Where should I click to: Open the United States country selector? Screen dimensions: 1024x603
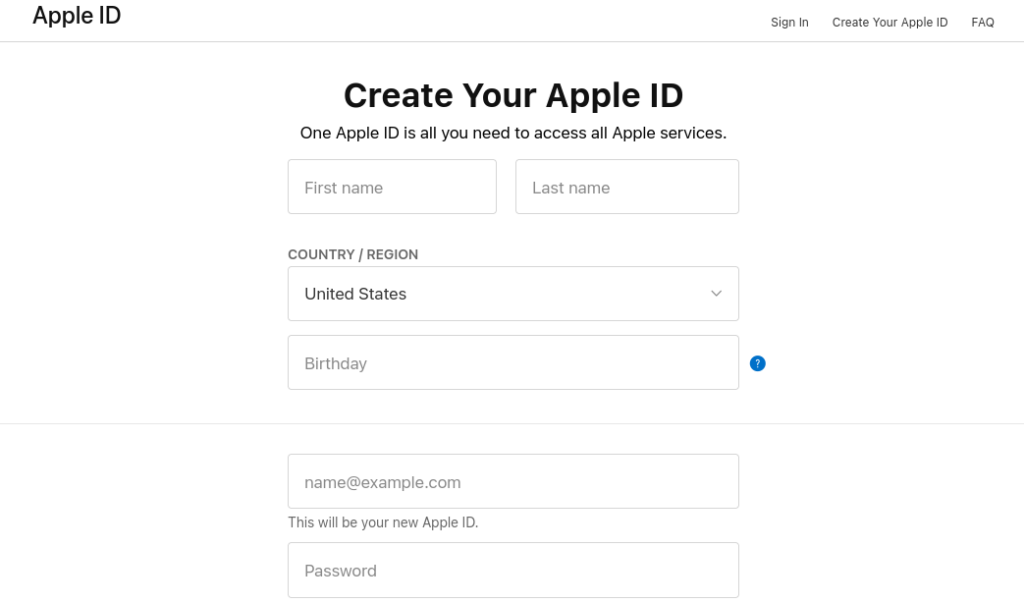513,293
